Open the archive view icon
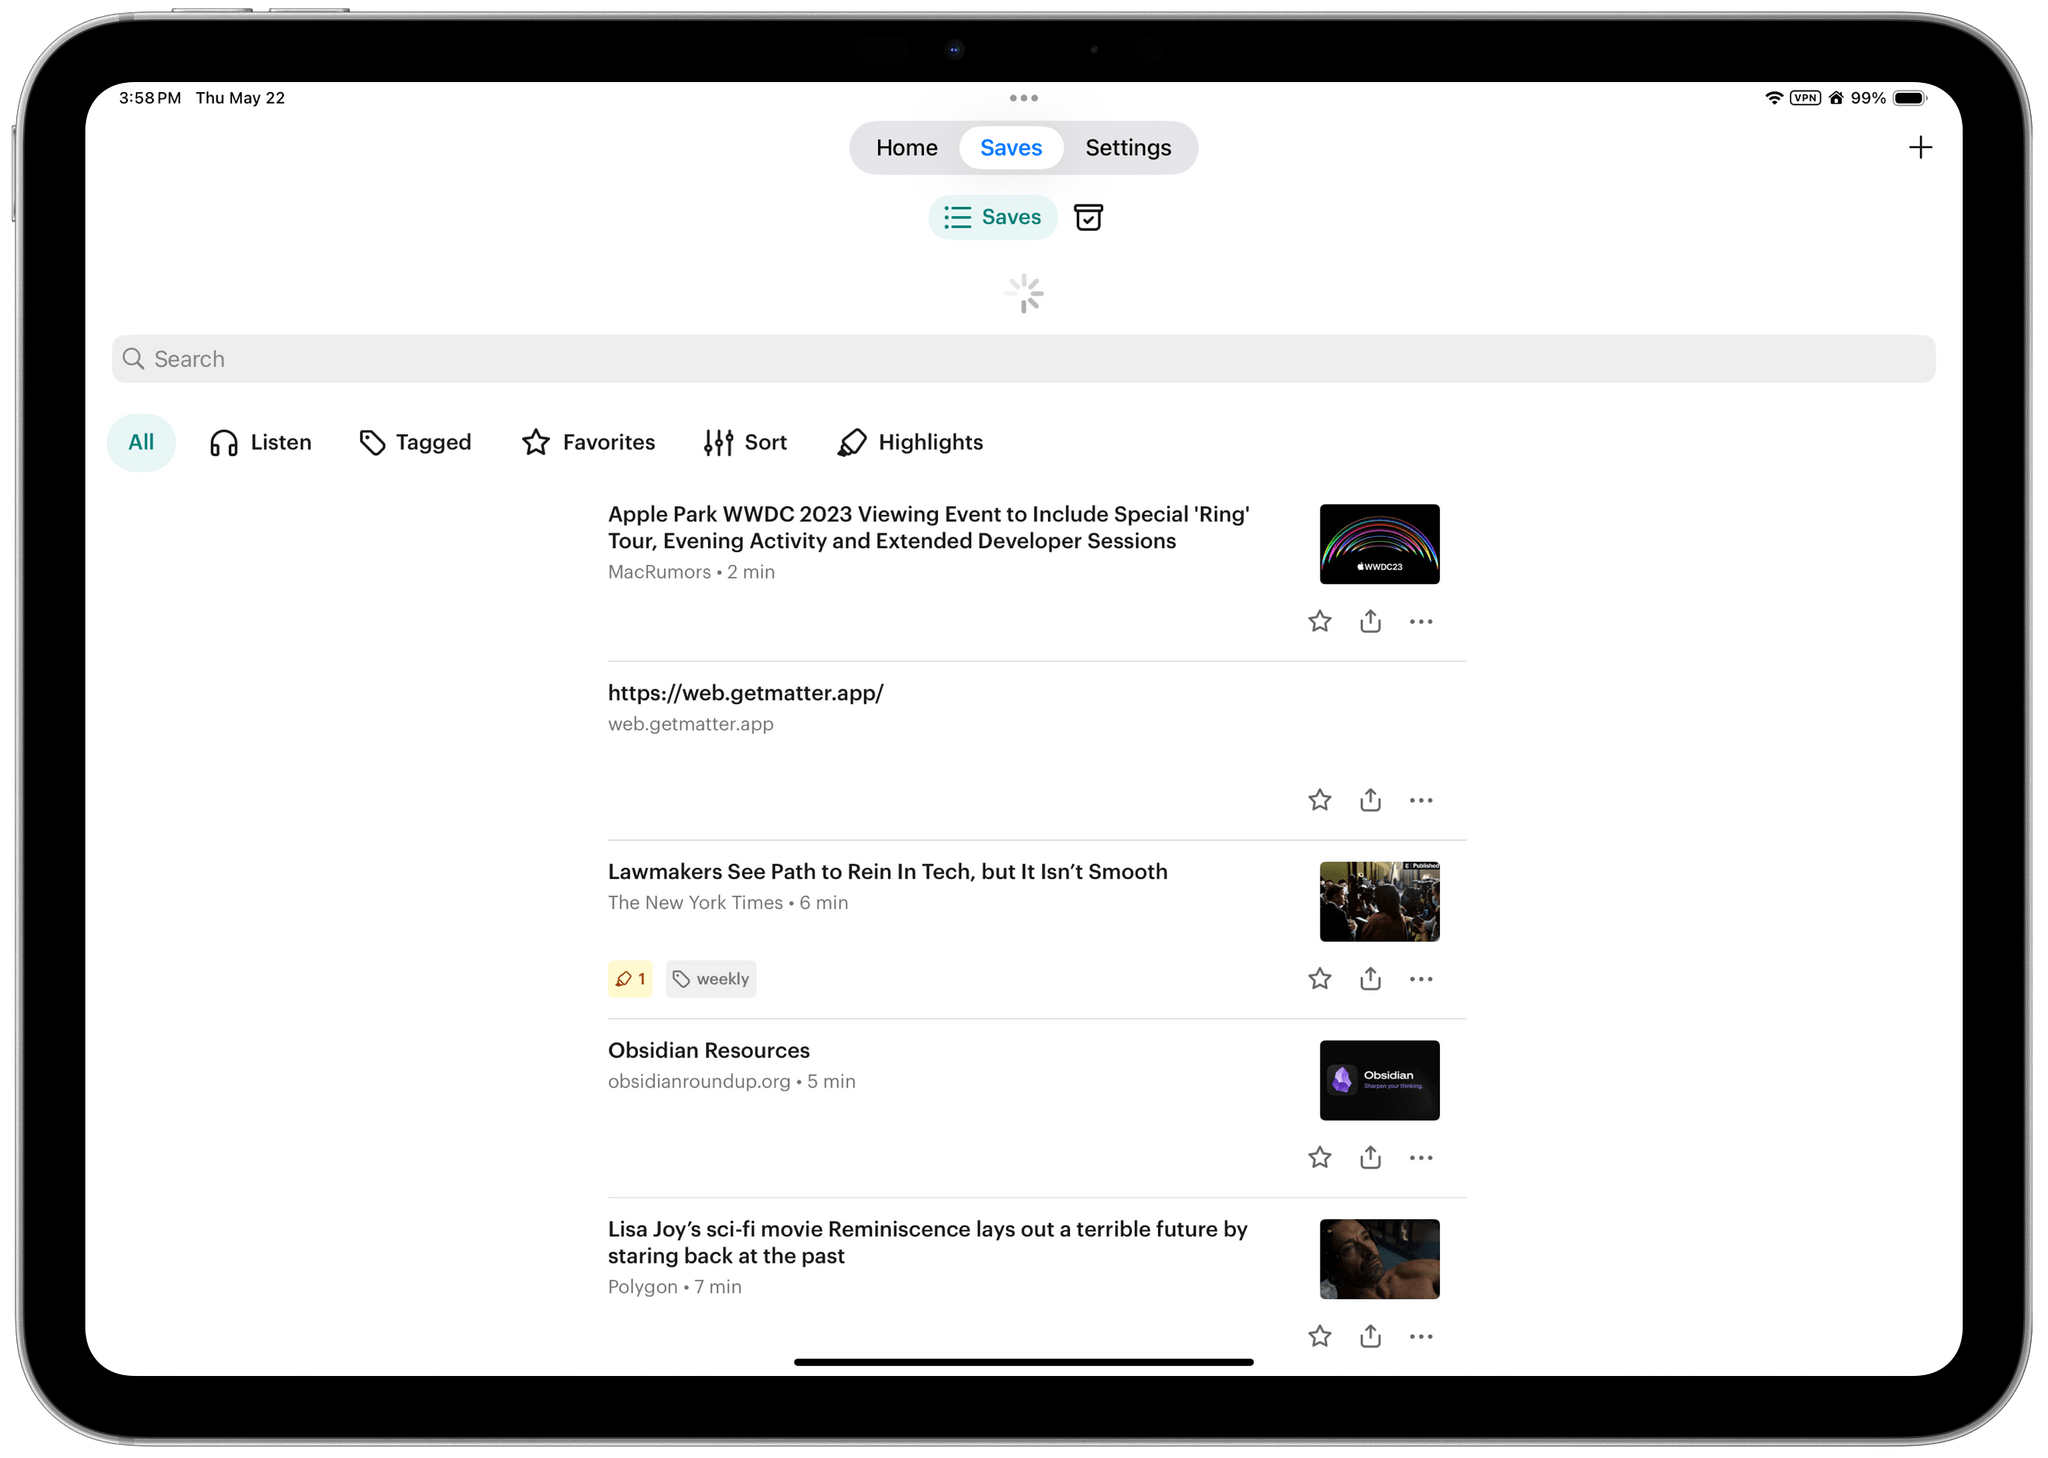2048x1458 pixels. click(1088, 217)
